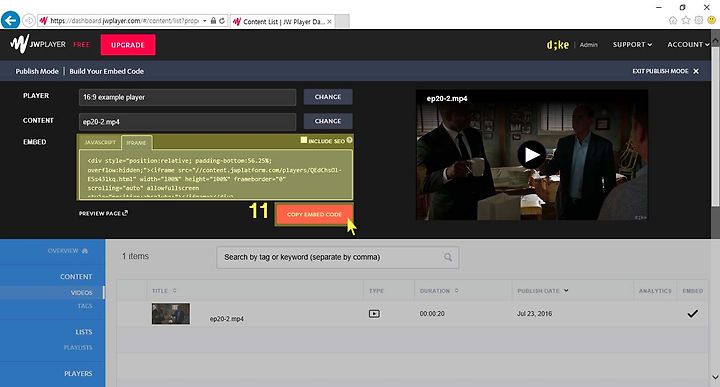The height and width of the screenshot is (387, 720).
Task: Sort by PUBLISH DATE column header
Action: [543, 291]
